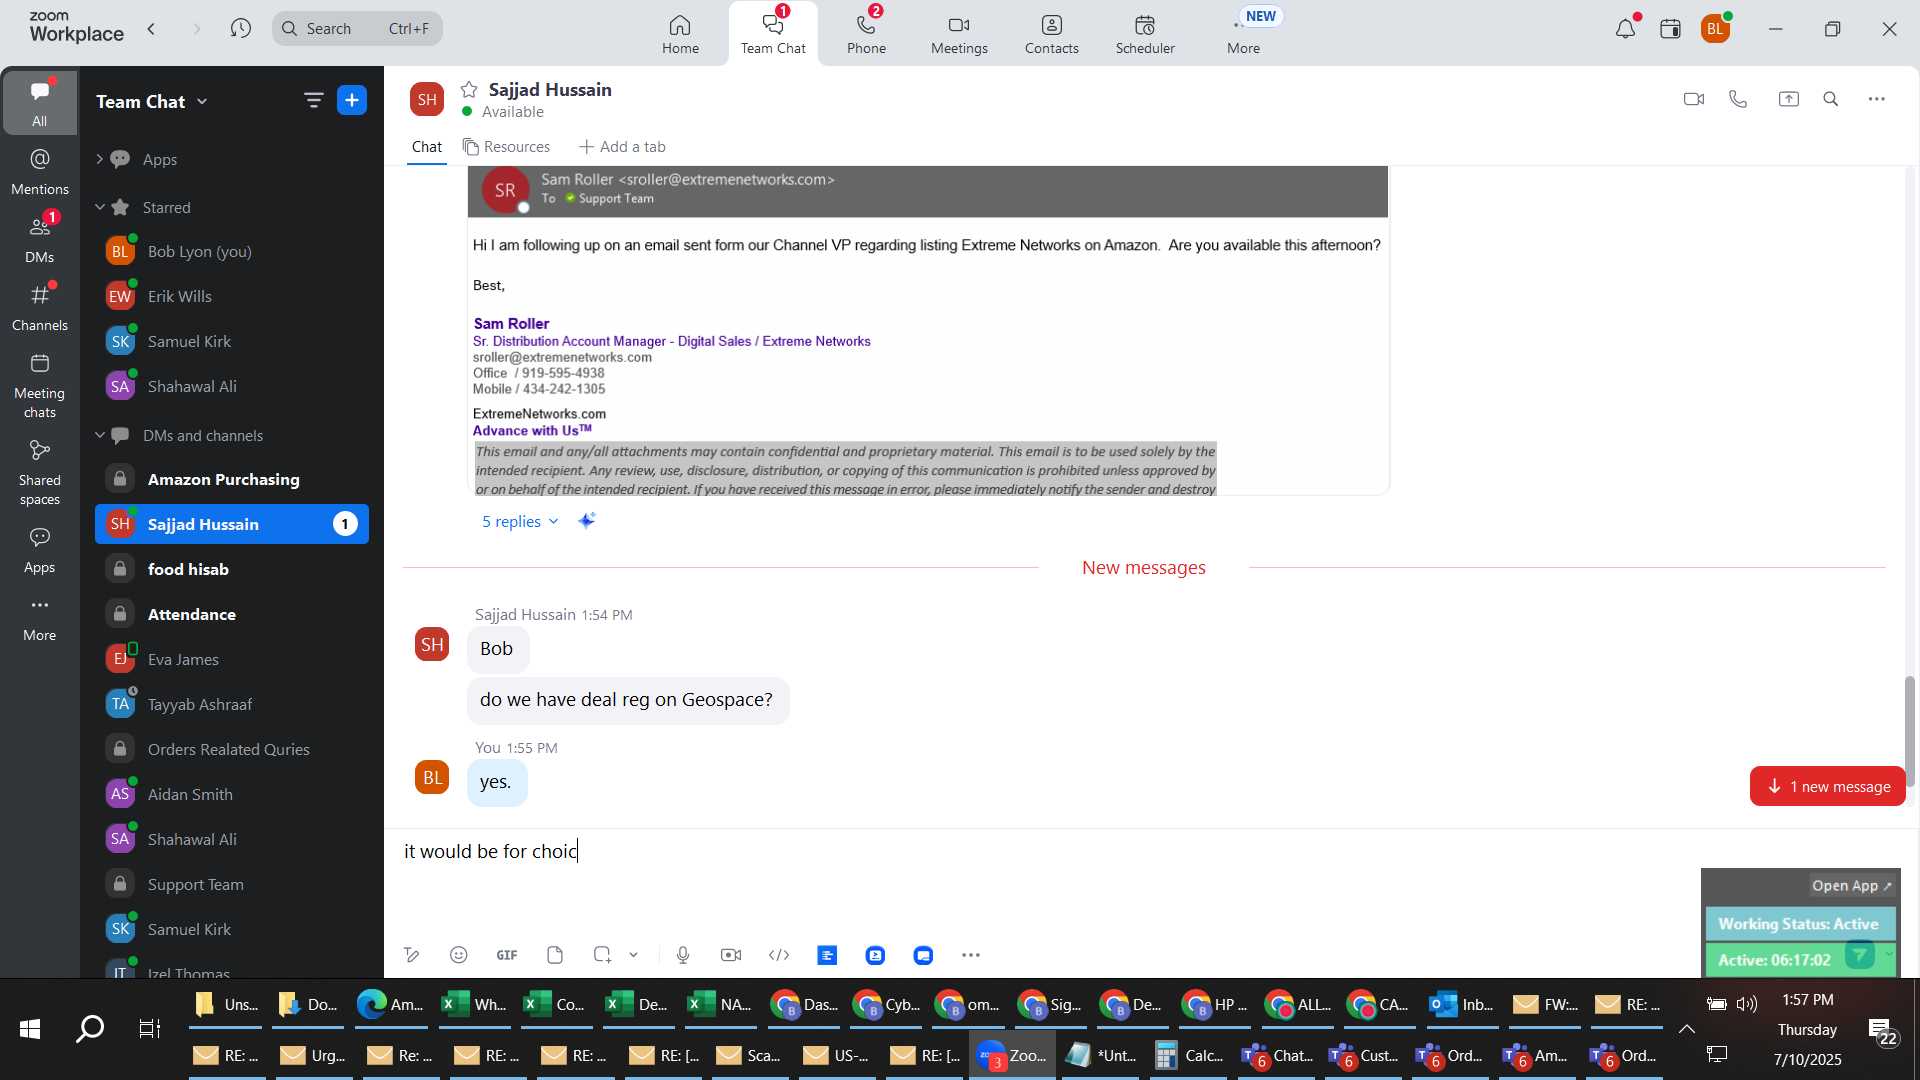Open the screenshot capture tool
The image size is (1920, 1080).
[x=602, y=955]
